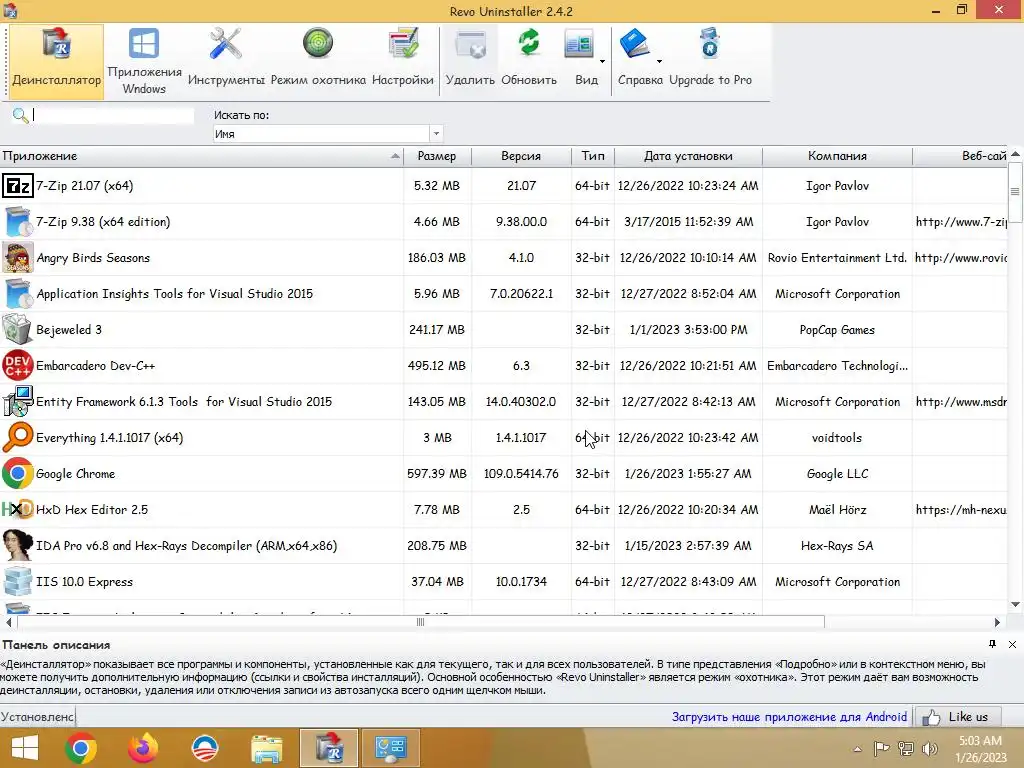The width and height of the screenshot is (1024, 768).
Task: Sort by Версия column header
Action: click(x=521, y=156)
